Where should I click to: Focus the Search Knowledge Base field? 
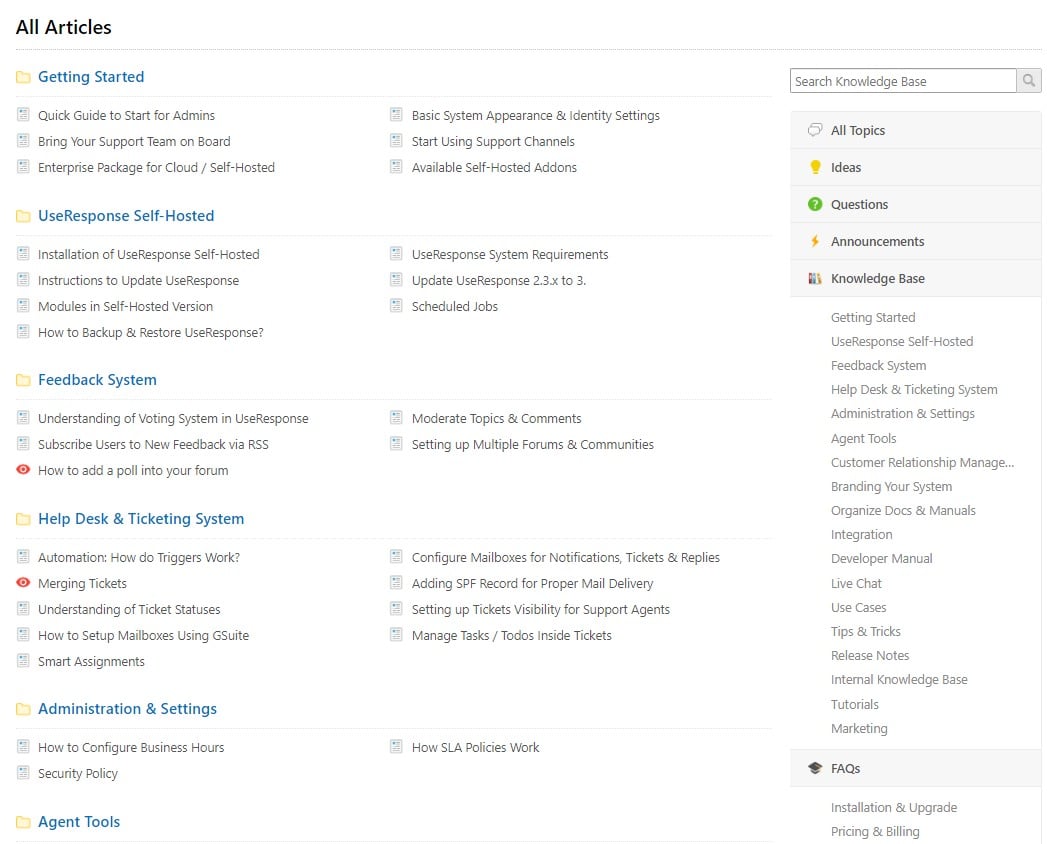[x=902, y=81]
